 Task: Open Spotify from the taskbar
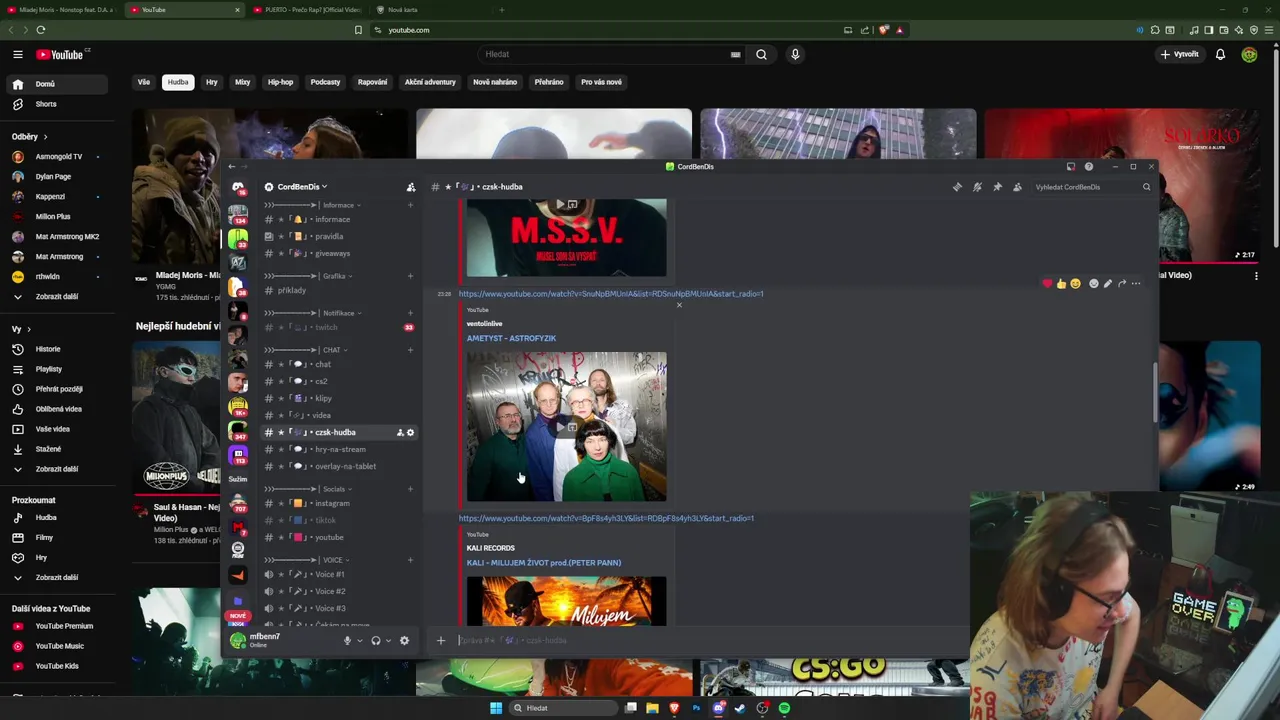[784, 708]
